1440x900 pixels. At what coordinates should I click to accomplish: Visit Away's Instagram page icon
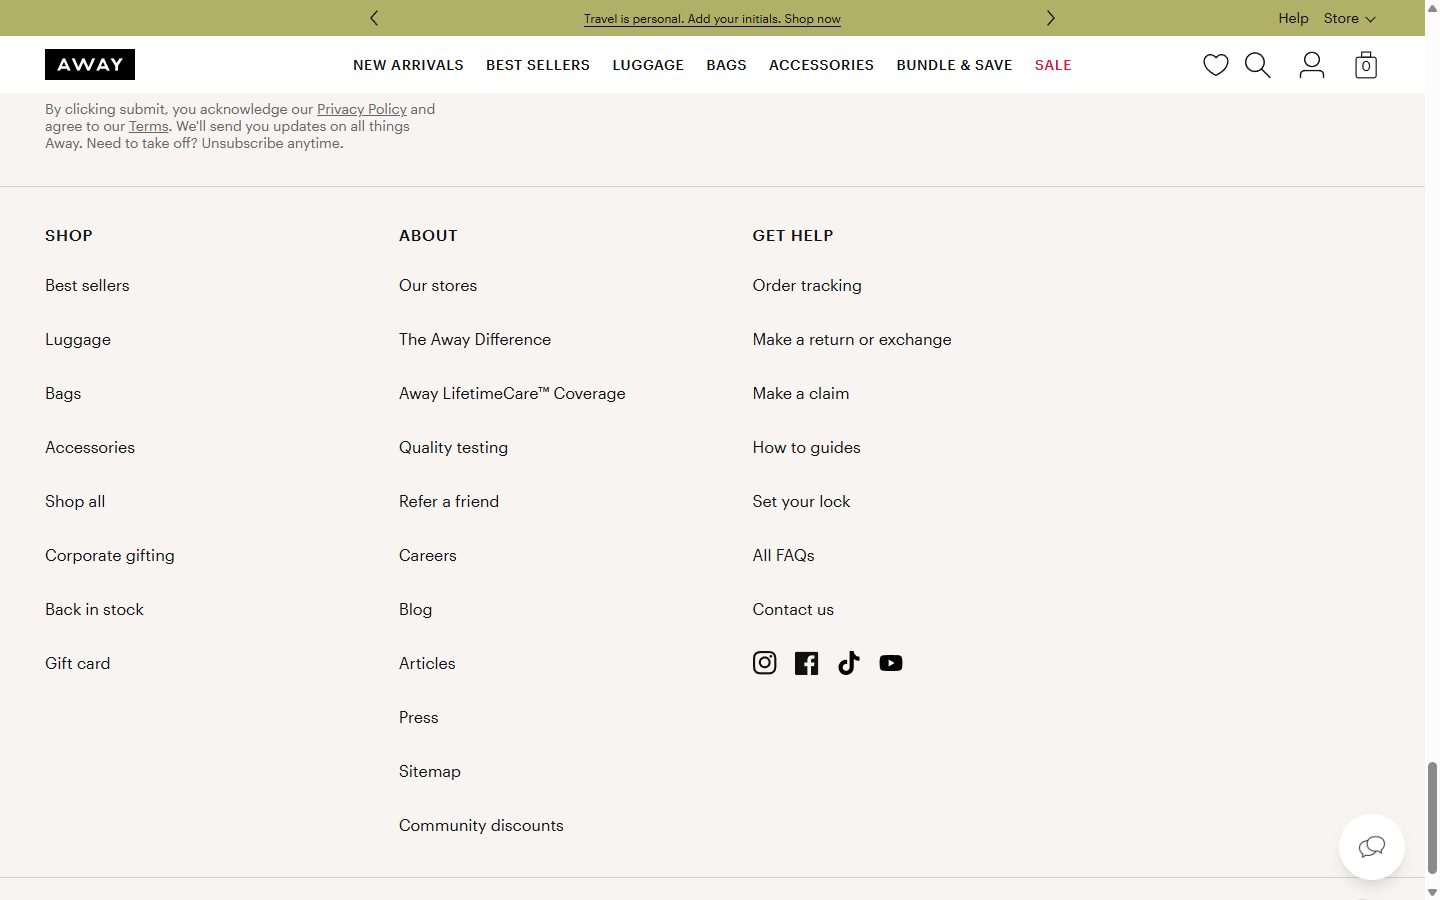click(764, 663)
